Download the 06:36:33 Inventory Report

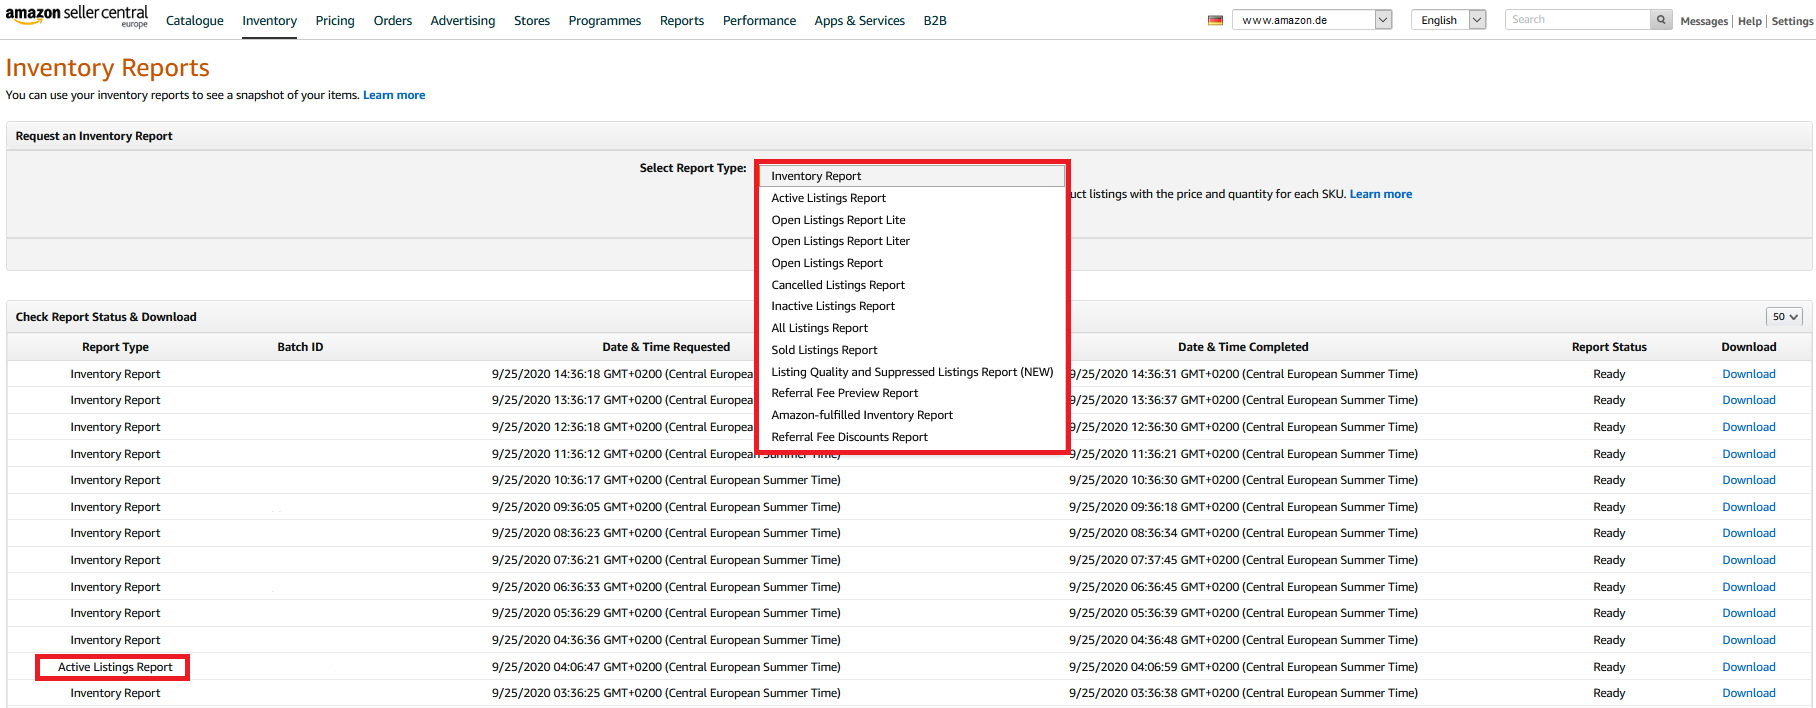[1749, 587]
